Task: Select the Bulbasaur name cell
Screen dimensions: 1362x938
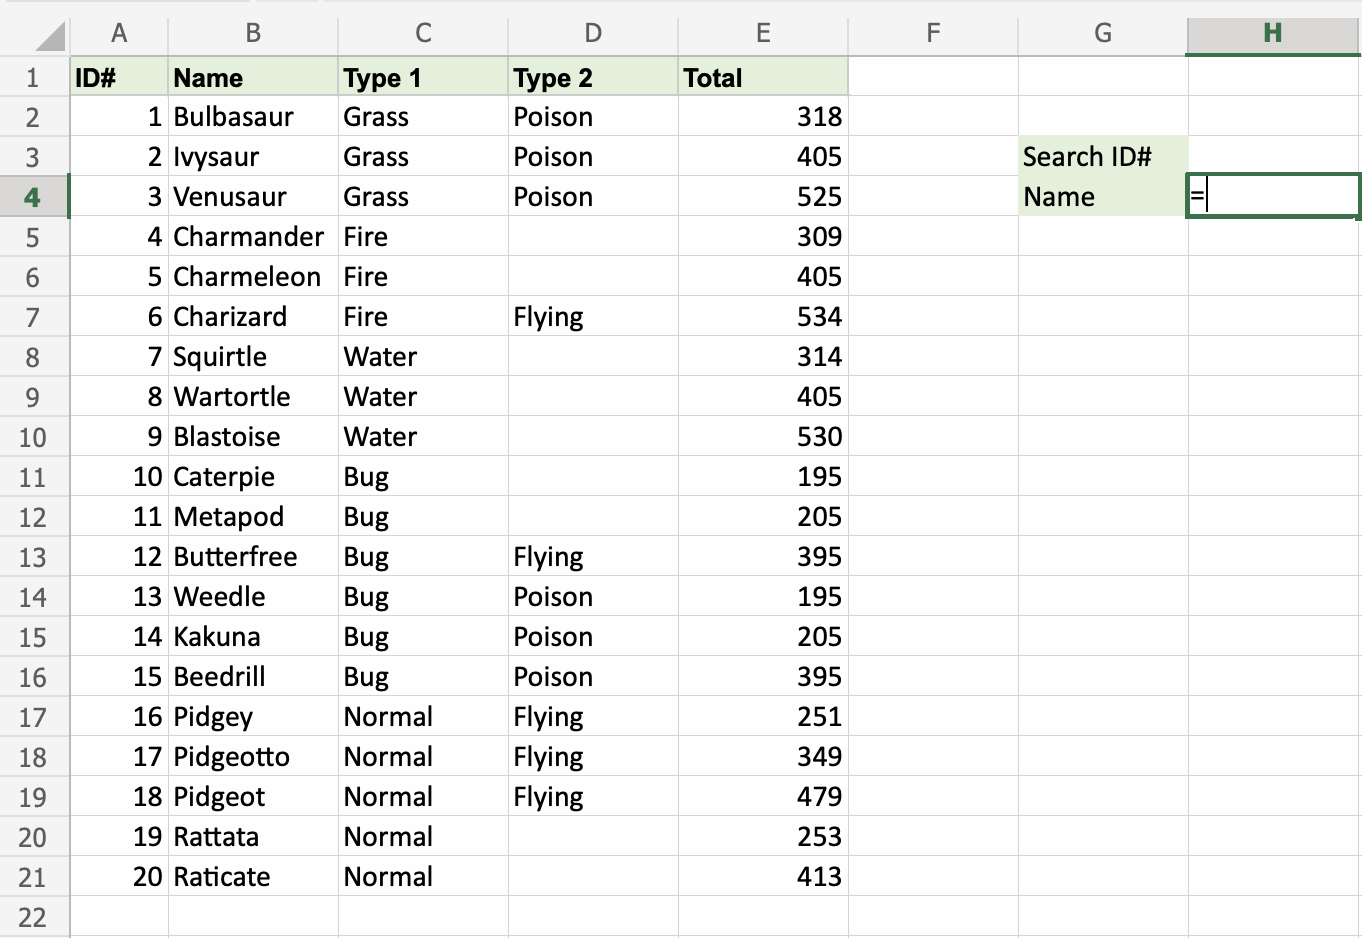Action: (252, 117)
